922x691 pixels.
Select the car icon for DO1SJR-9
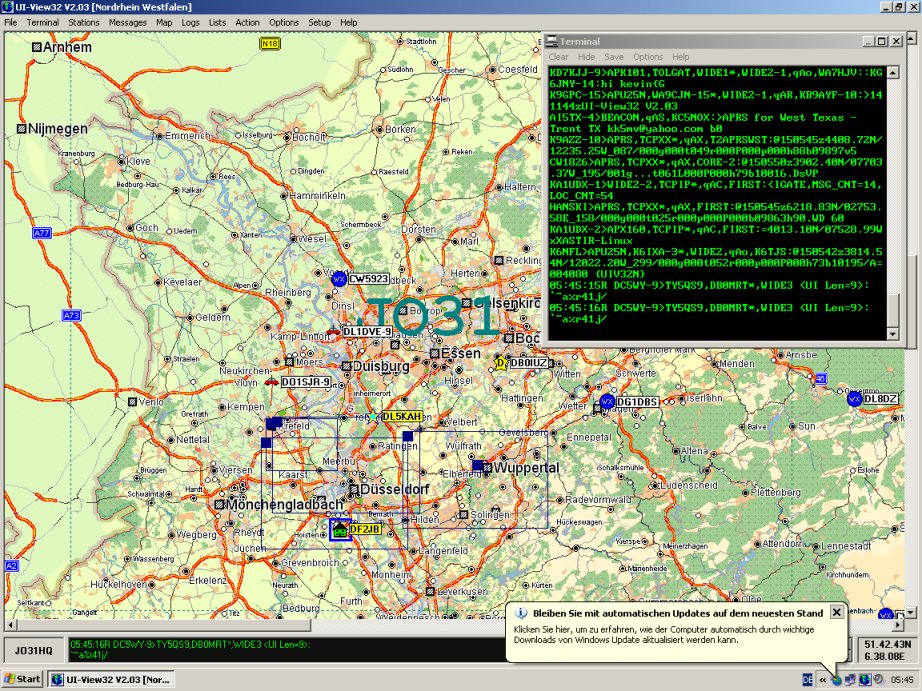271,382
